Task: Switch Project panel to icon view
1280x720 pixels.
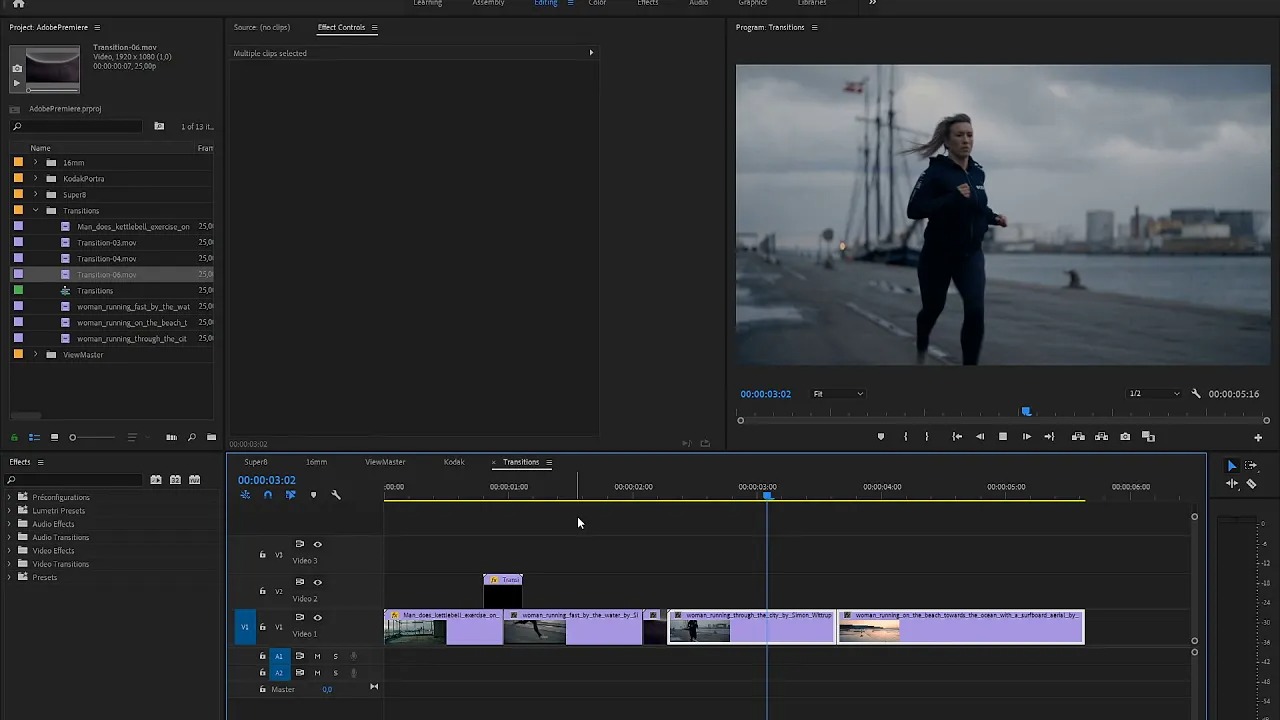Action: 54,437
